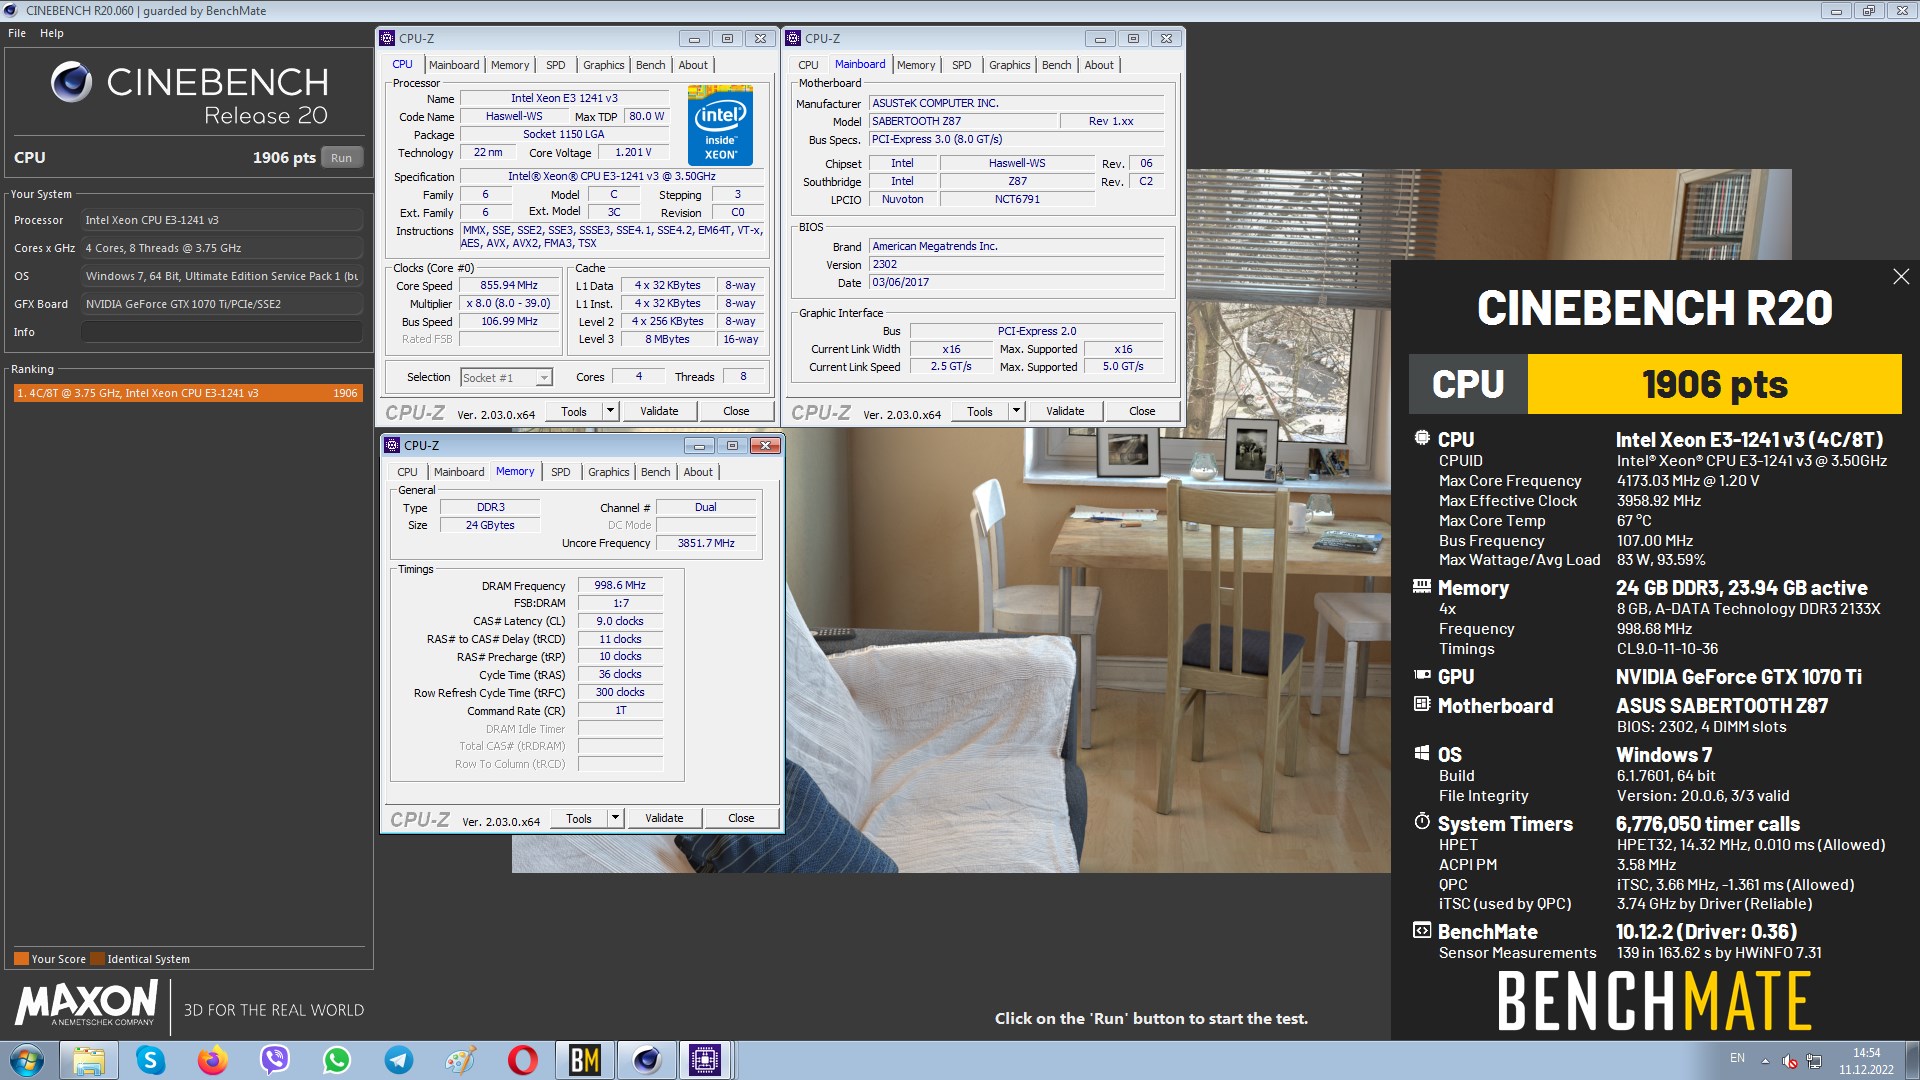Open File Explorer from the taskbar

(x=88, y=1060)
